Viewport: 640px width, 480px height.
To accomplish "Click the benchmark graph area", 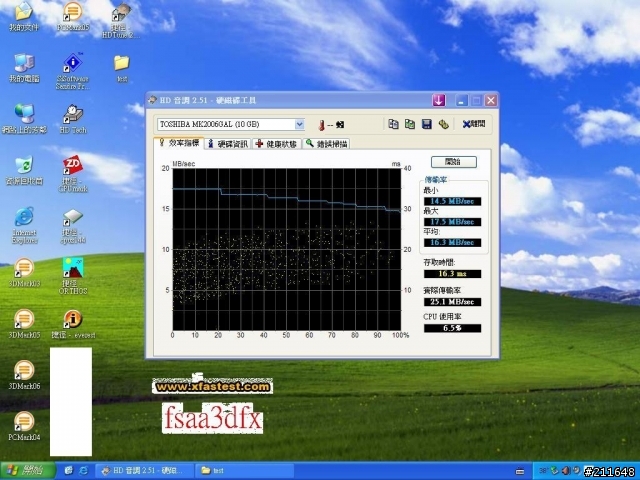I will [x=287, y=249].
